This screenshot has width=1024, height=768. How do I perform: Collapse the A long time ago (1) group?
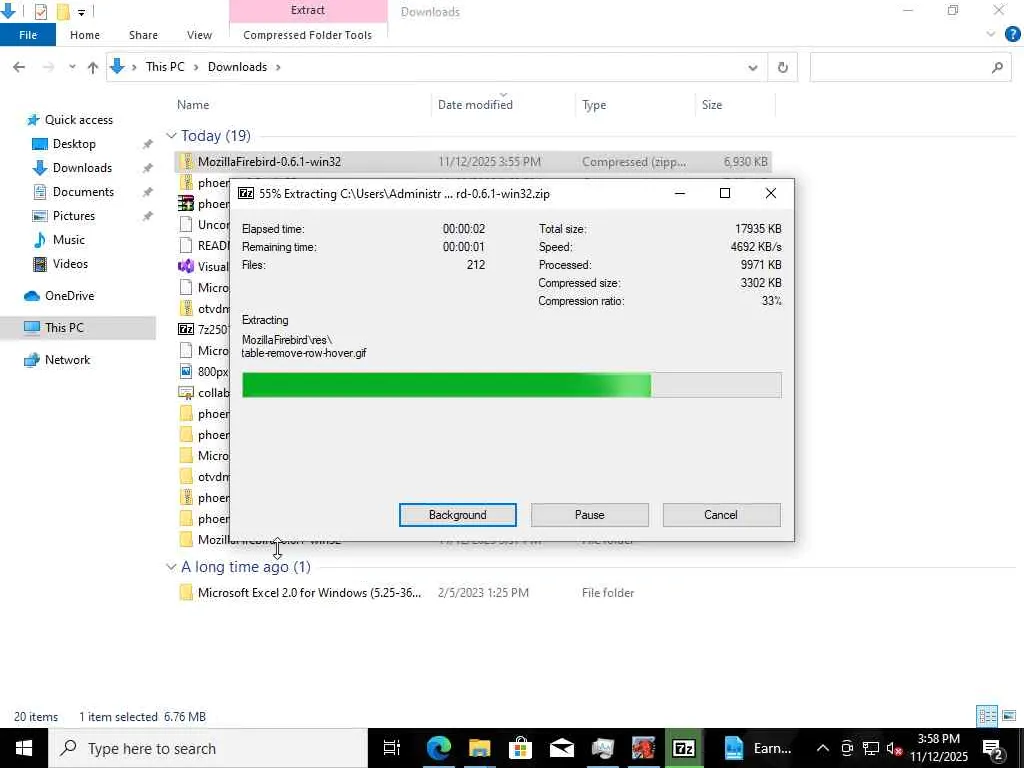click(x=171, y=567)
